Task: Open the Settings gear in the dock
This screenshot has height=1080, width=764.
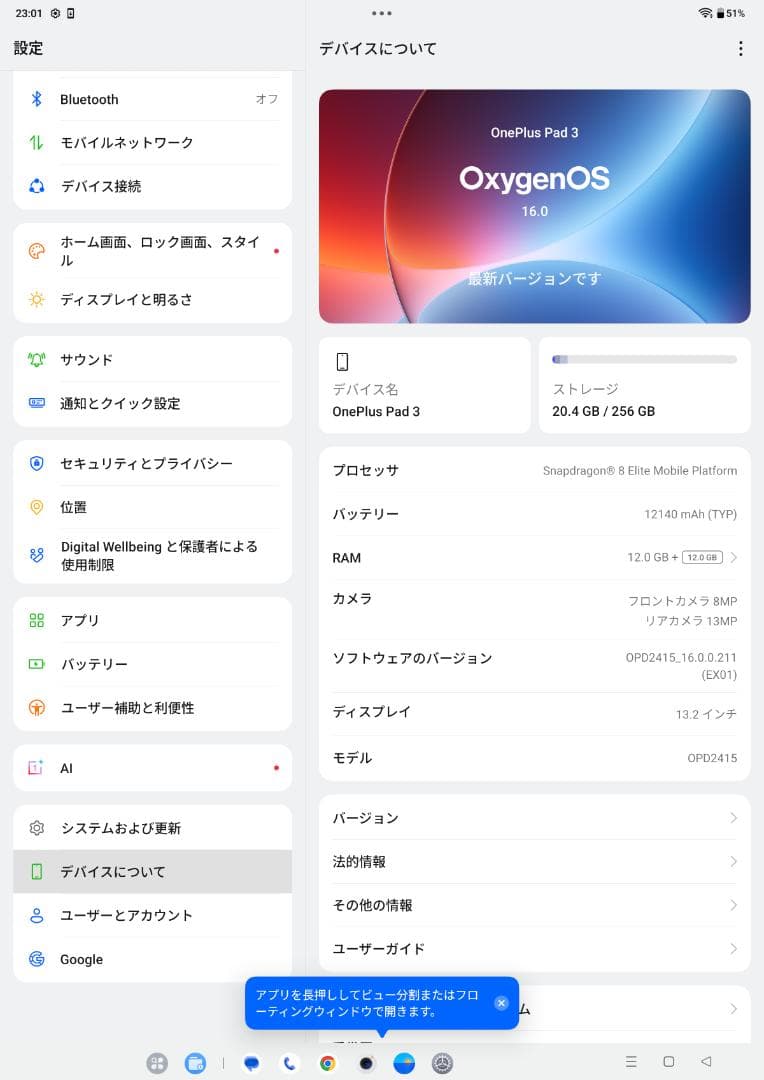Action: pos(442,1063)
